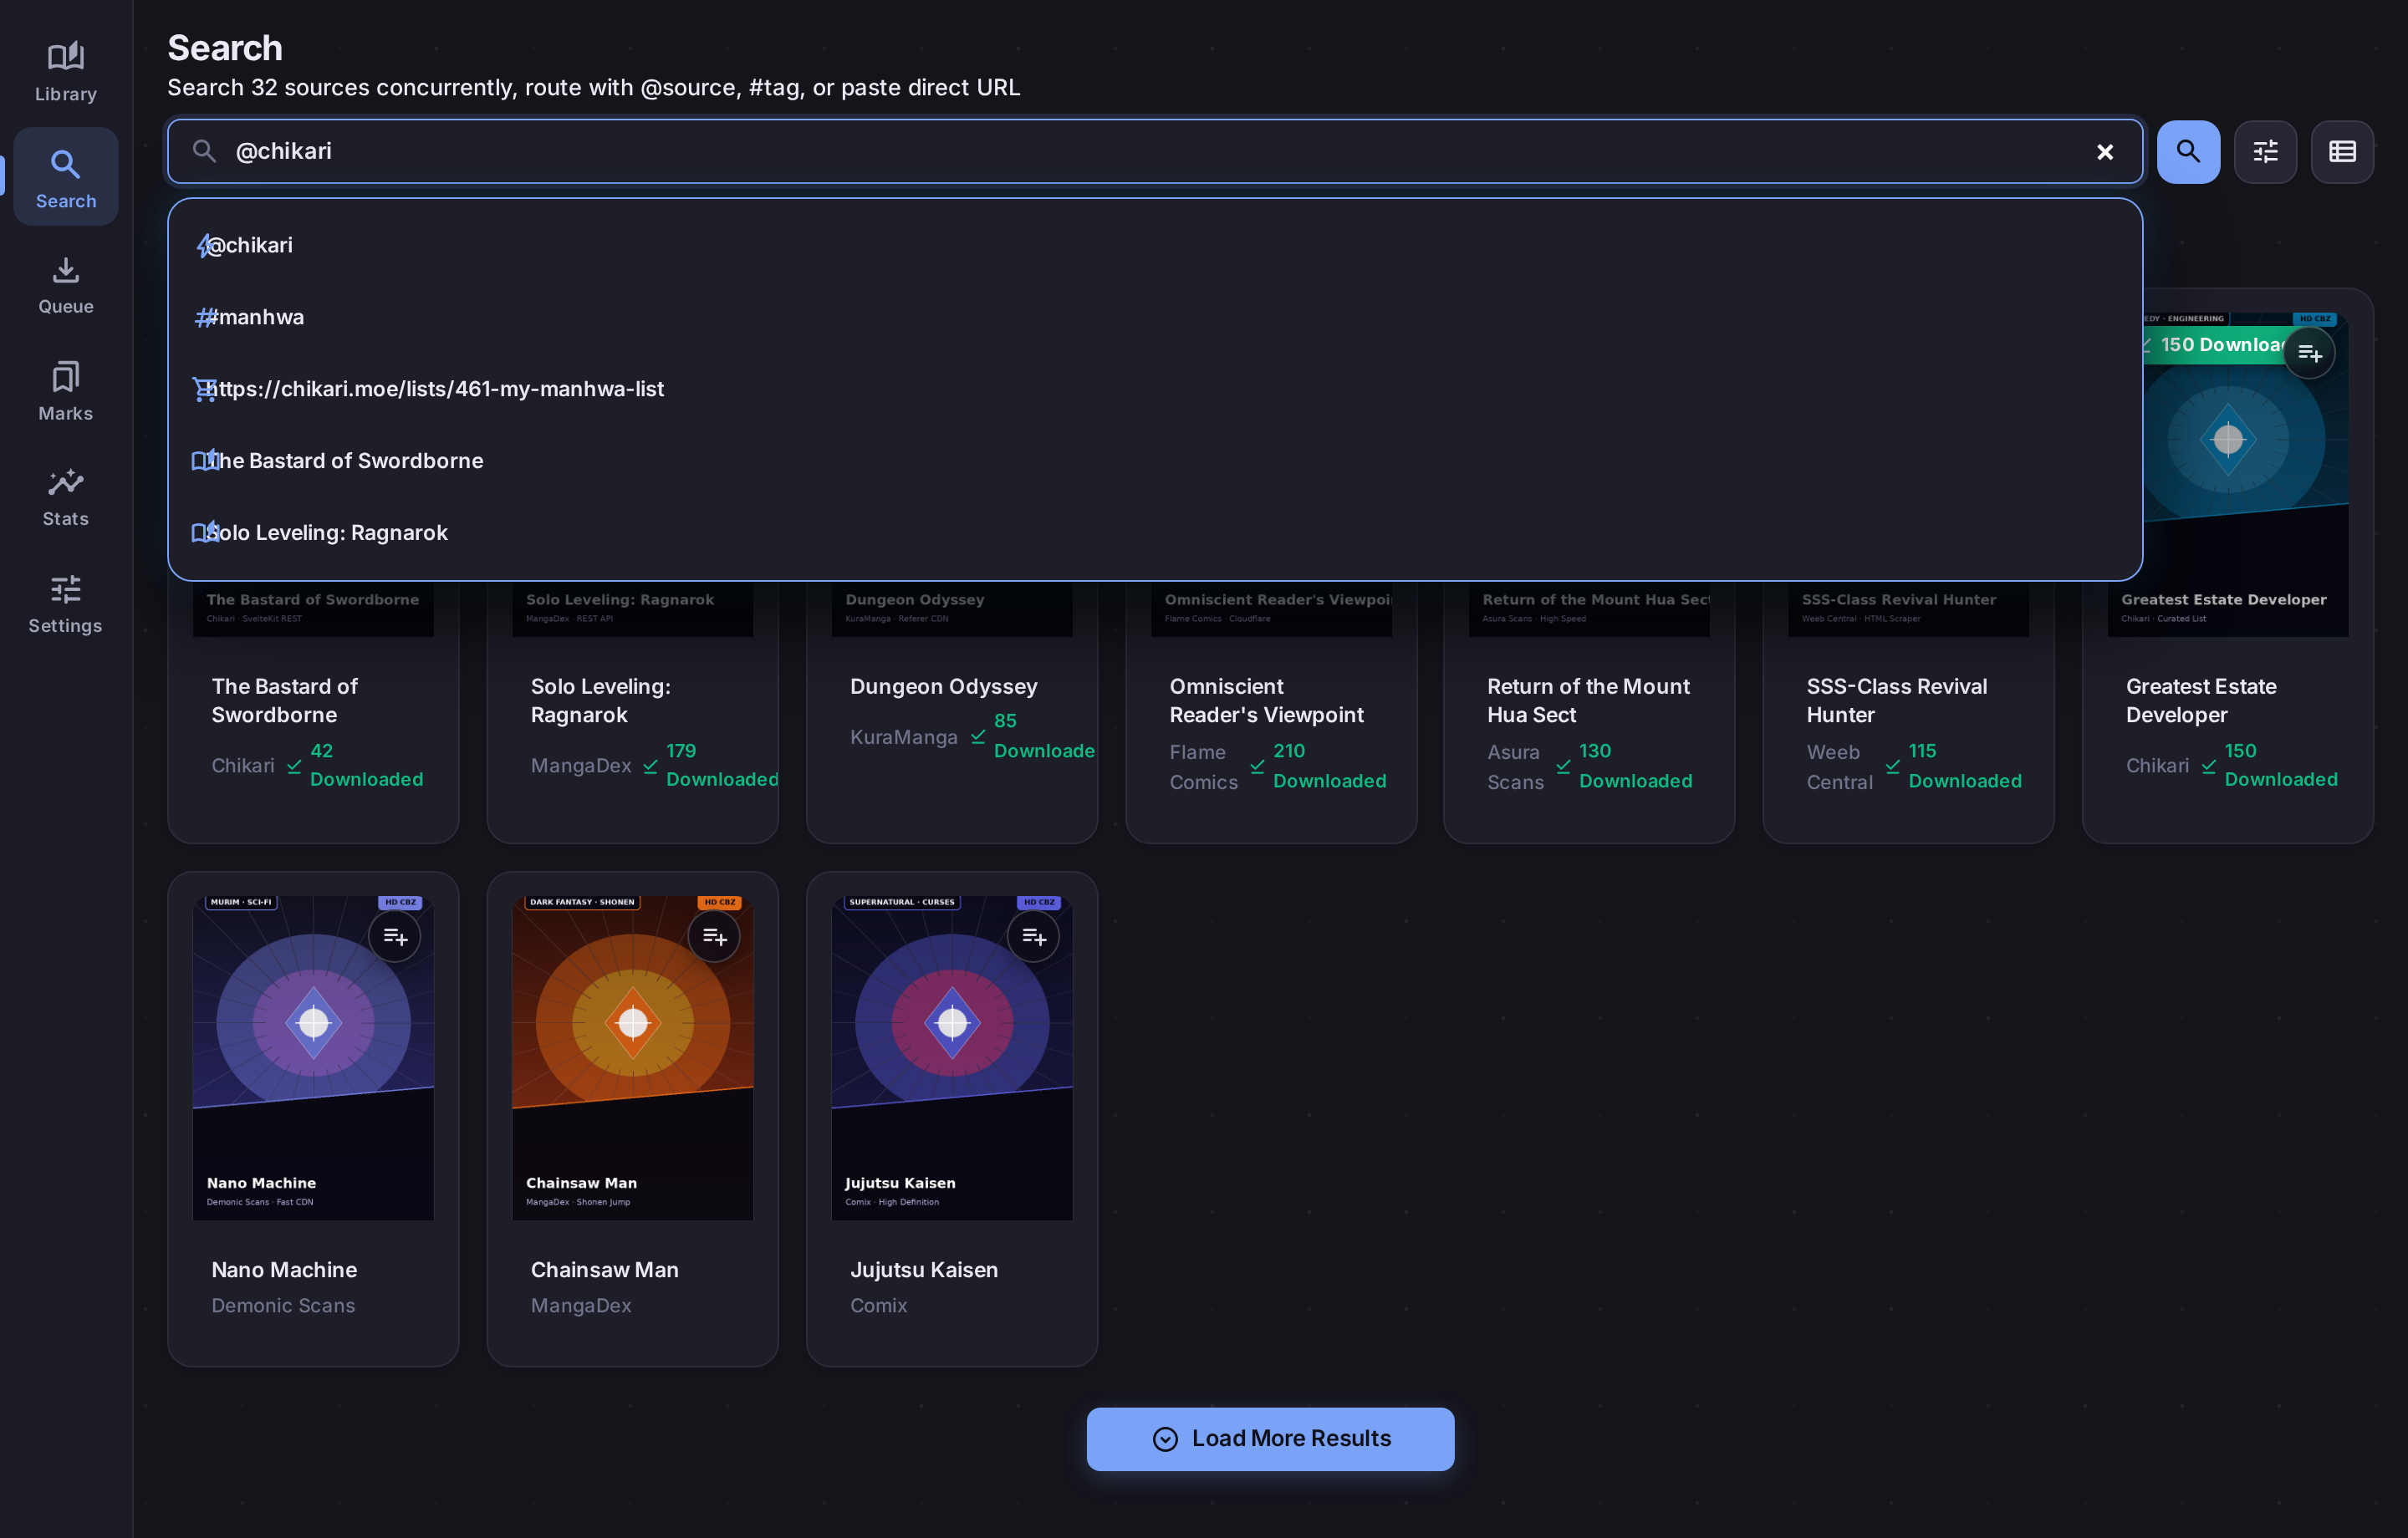Open the Stats page
The image size is (2408, 1538).
(x=66, y=498)
